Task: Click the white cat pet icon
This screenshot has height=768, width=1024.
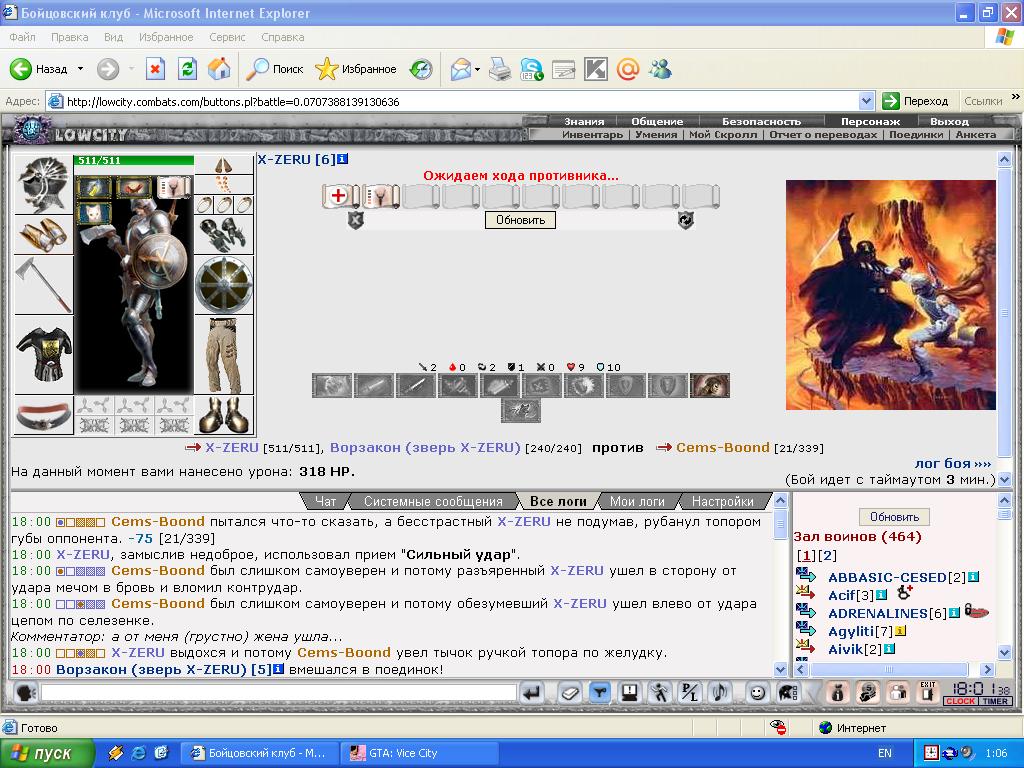Action: 94,214
